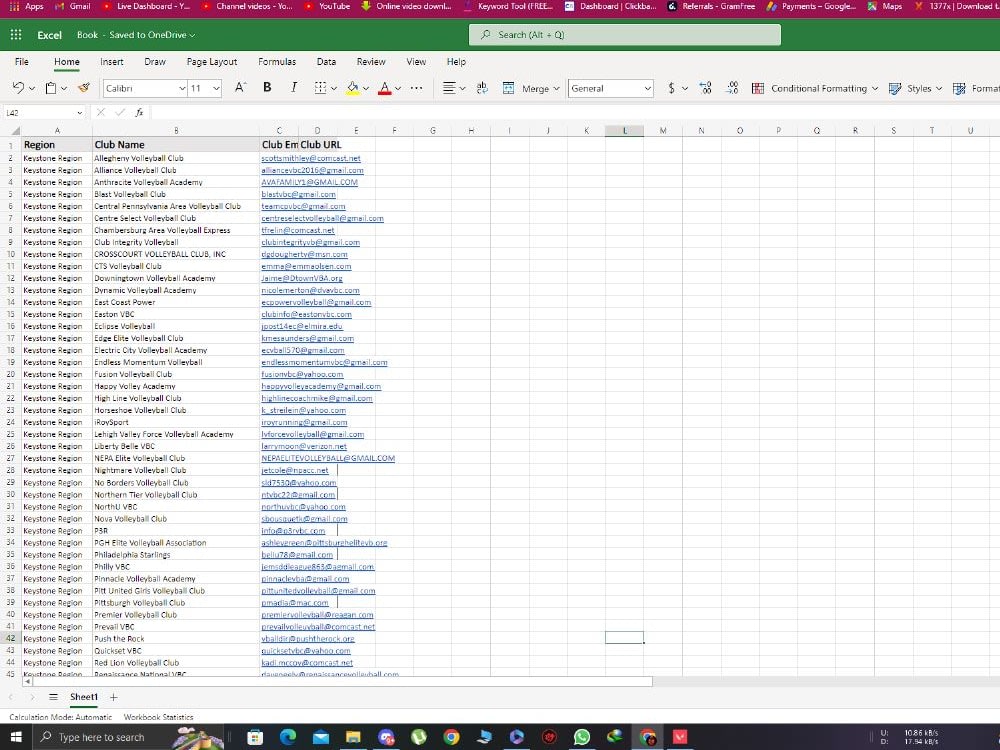The image size is (1000, 750).
Task: Apply the red font color
Action: (x=385, y=88)
